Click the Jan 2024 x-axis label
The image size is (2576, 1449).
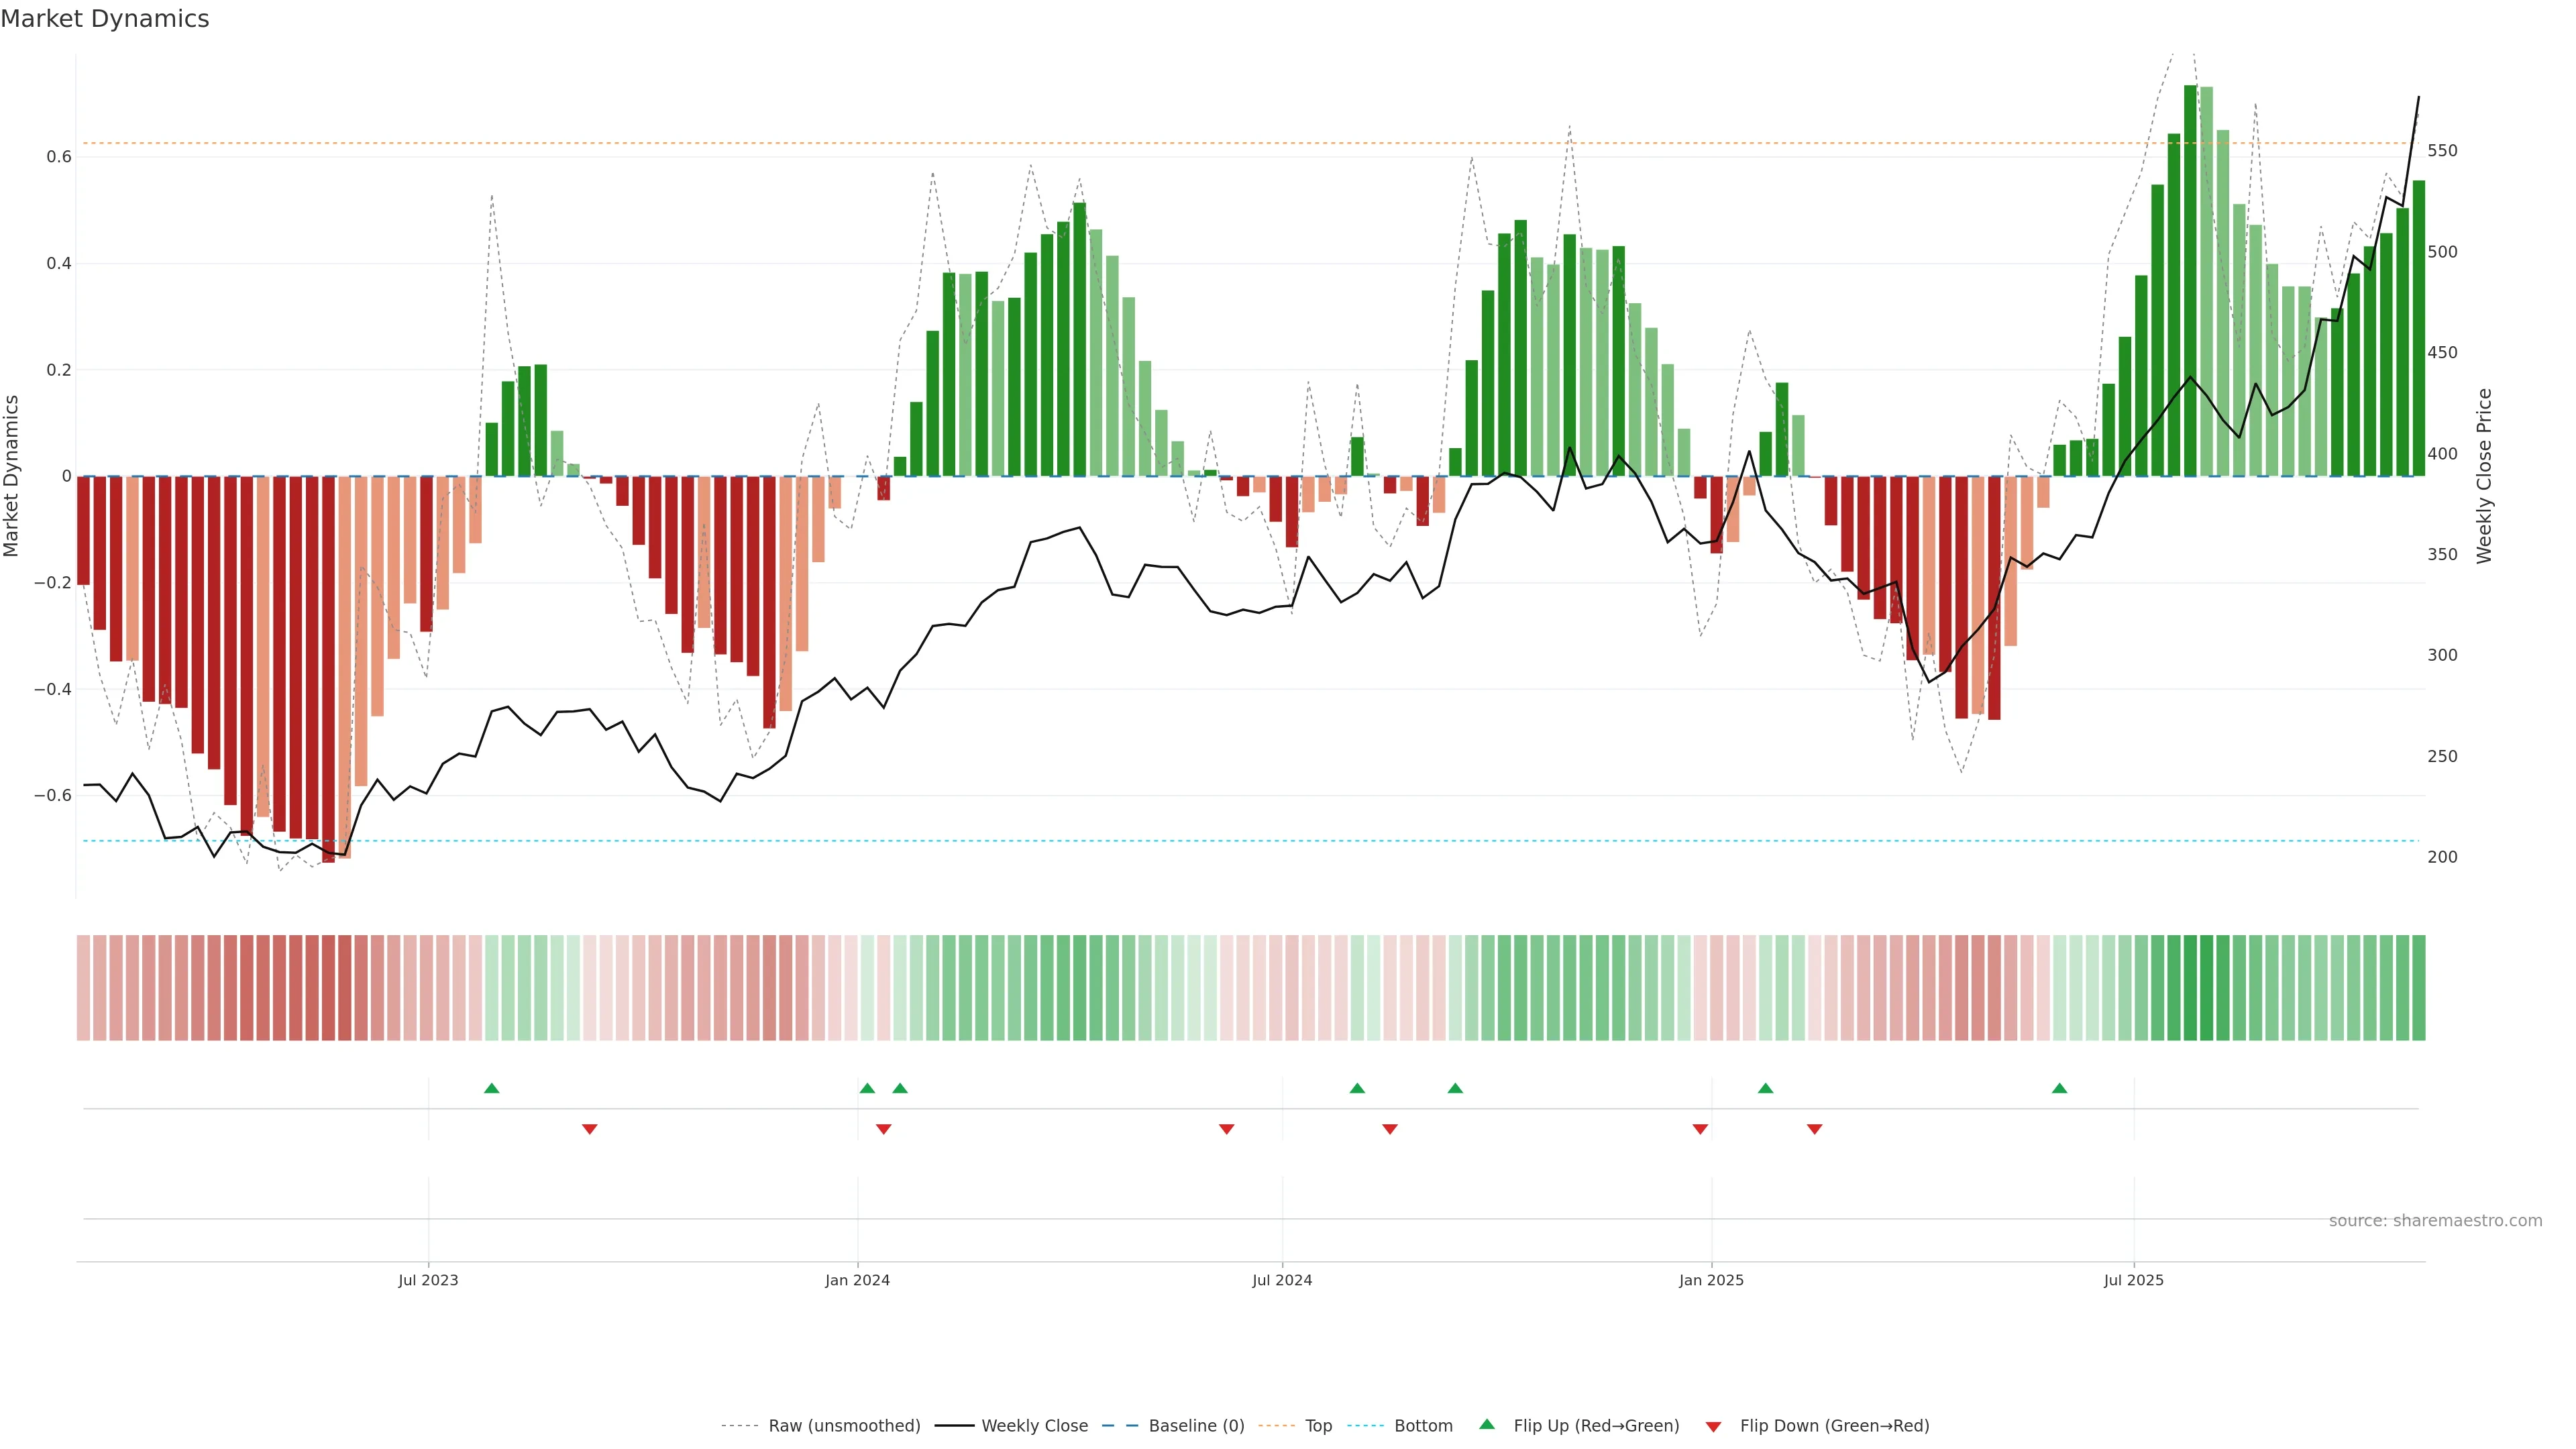point(857,1280)
